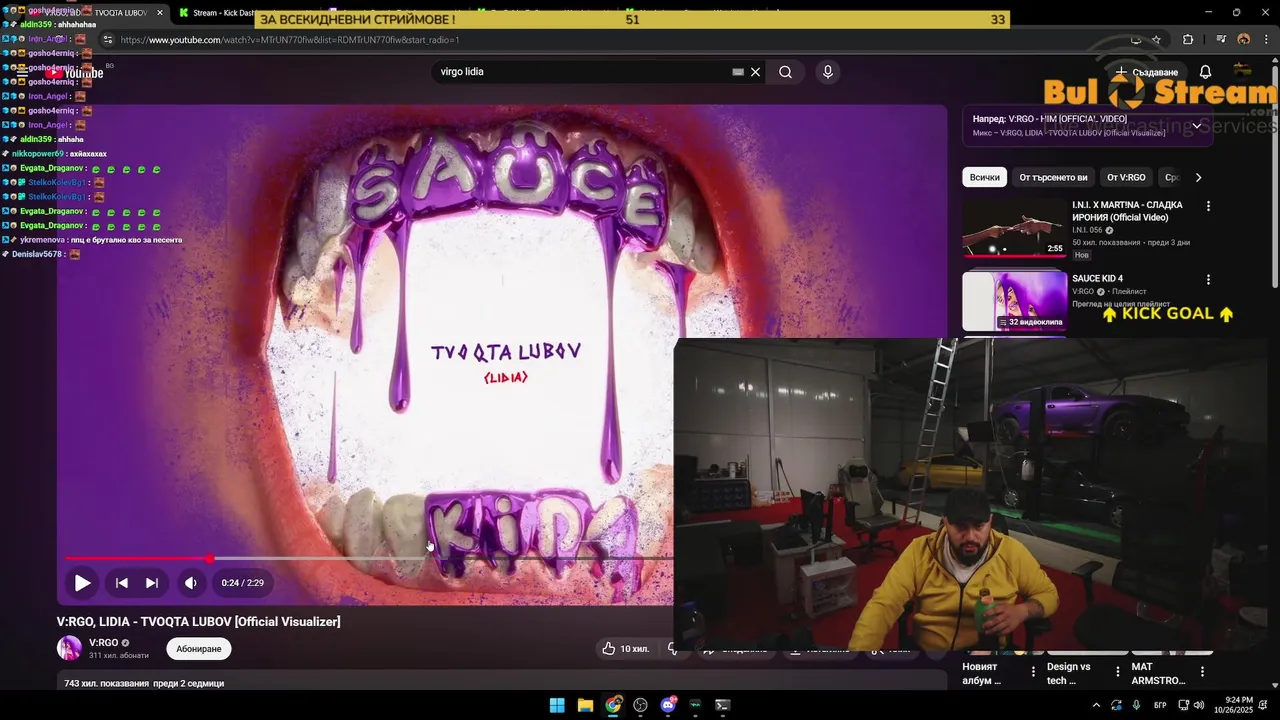Click the video title TVOQTA LUBOV Official Visualizer

[x=198, y=621]
